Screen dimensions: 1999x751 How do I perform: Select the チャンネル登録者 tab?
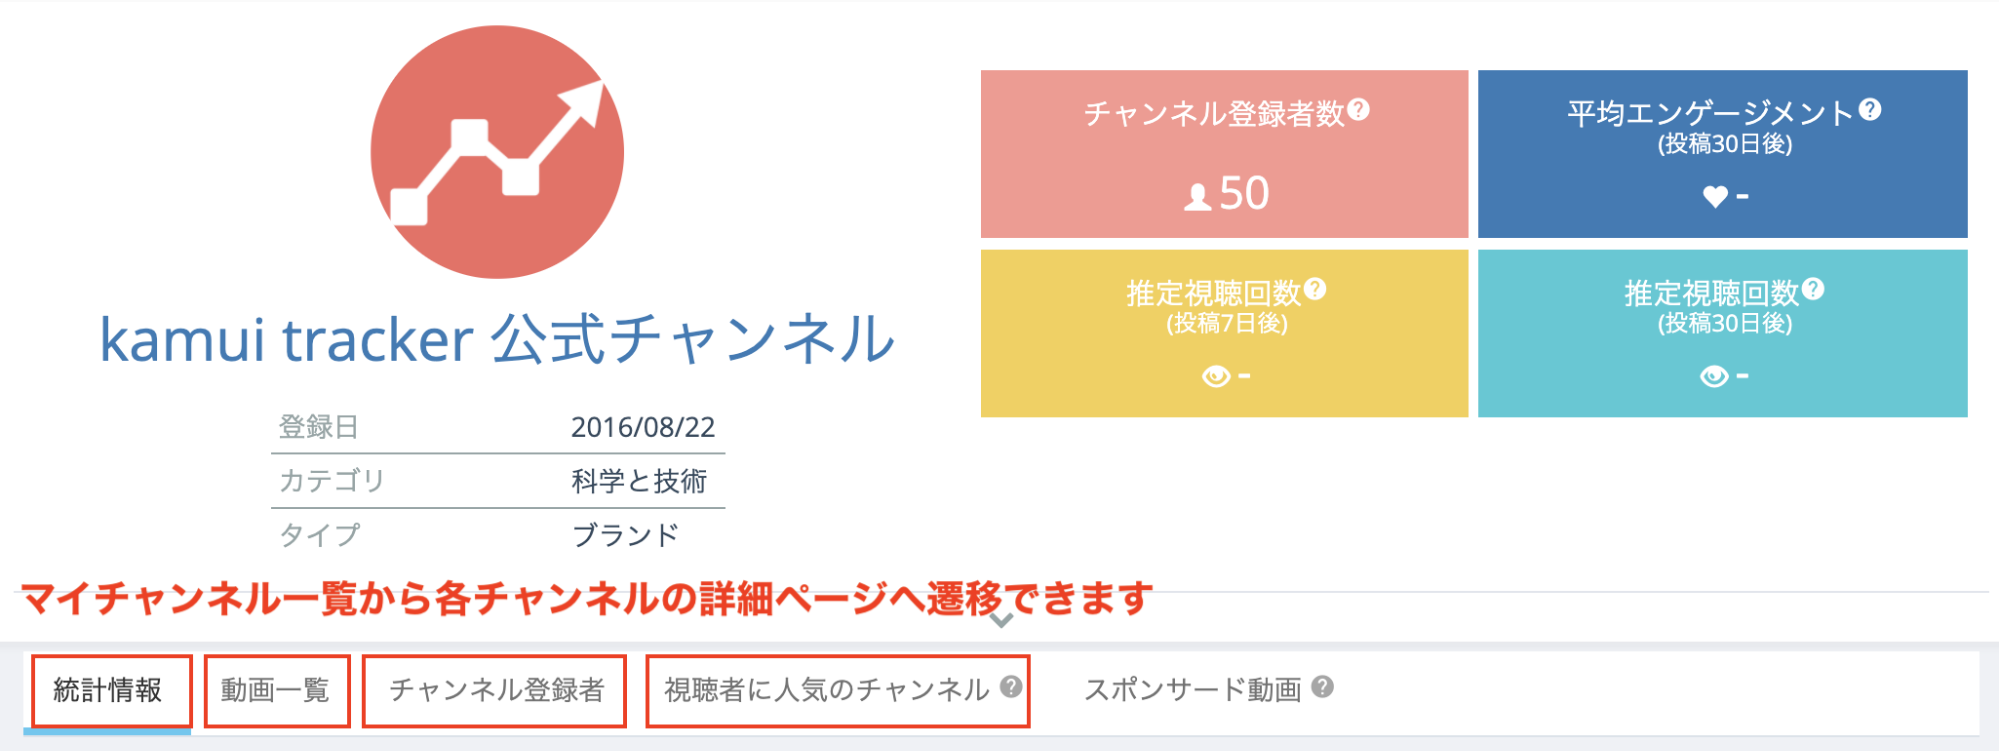point(496,690)
